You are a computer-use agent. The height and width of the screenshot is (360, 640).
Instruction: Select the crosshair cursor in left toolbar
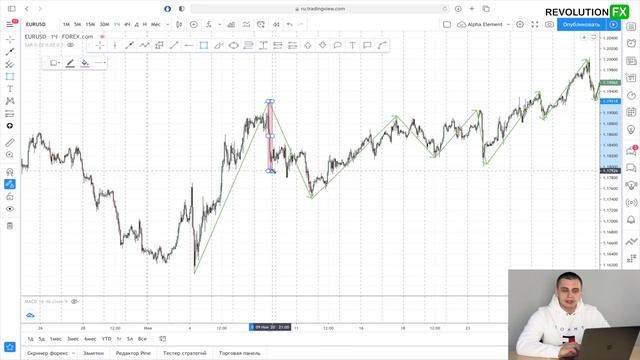coord(10,39)
